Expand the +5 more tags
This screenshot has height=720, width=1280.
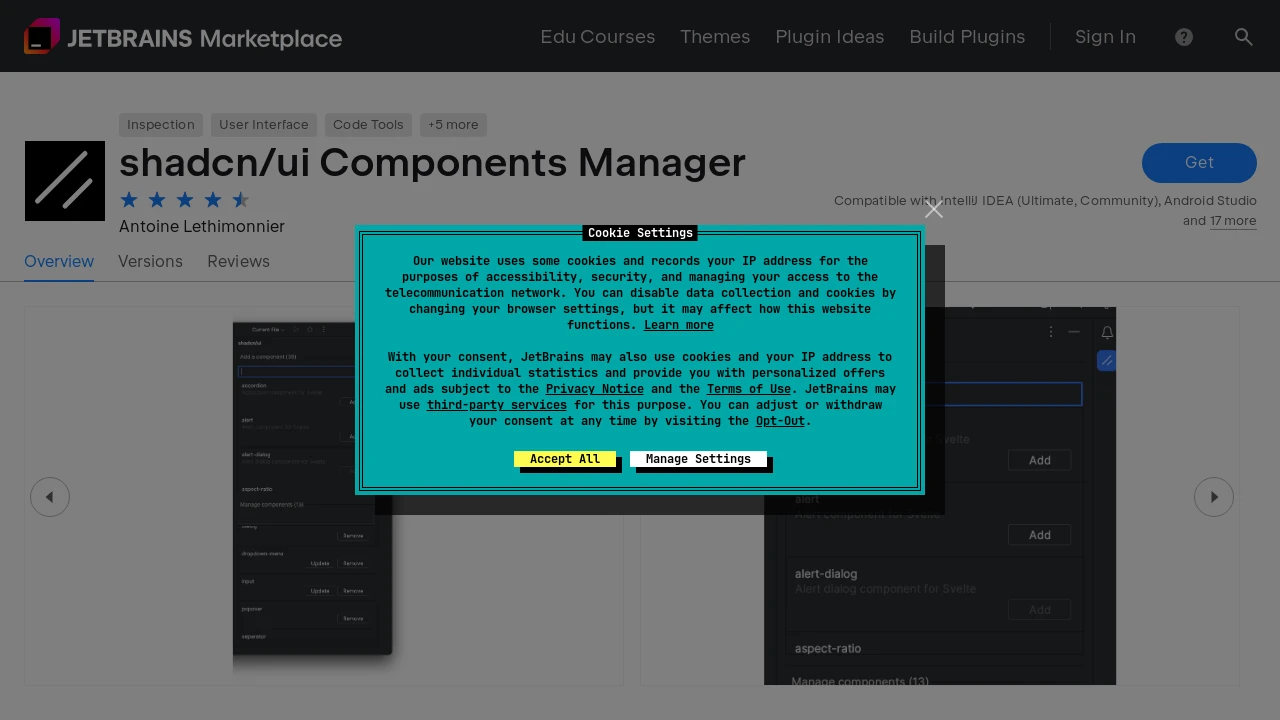[453, 125]
